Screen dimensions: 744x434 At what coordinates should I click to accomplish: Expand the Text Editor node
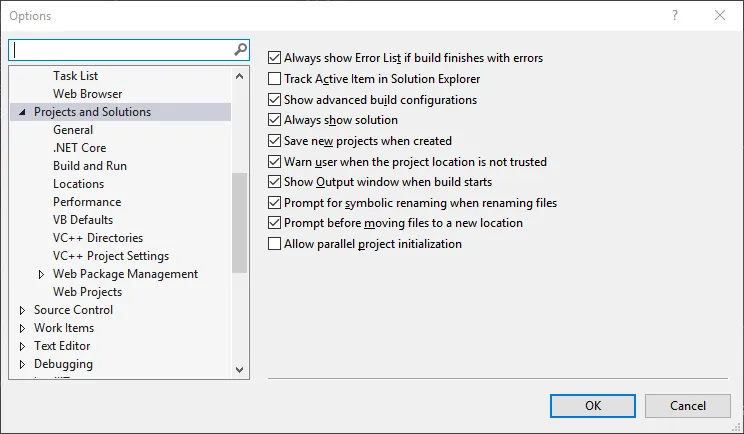22,346
